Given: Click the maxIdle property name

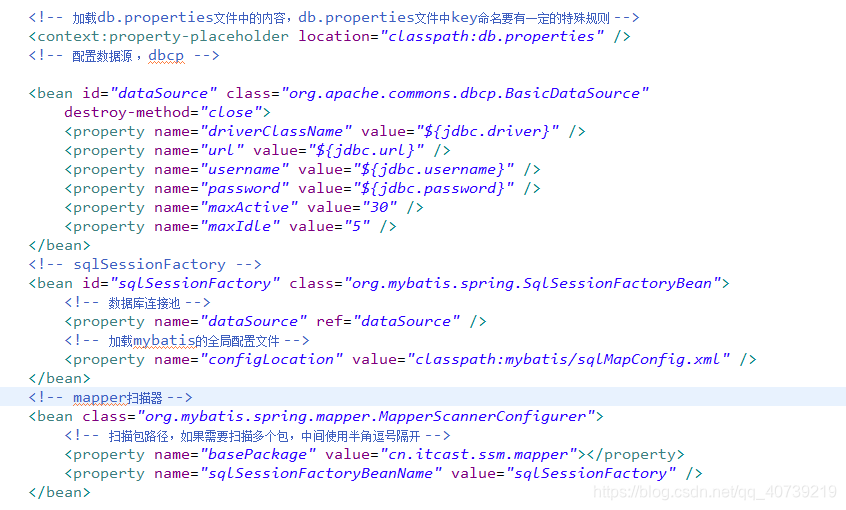Looking at the screenshot, I should pos(240,226).
